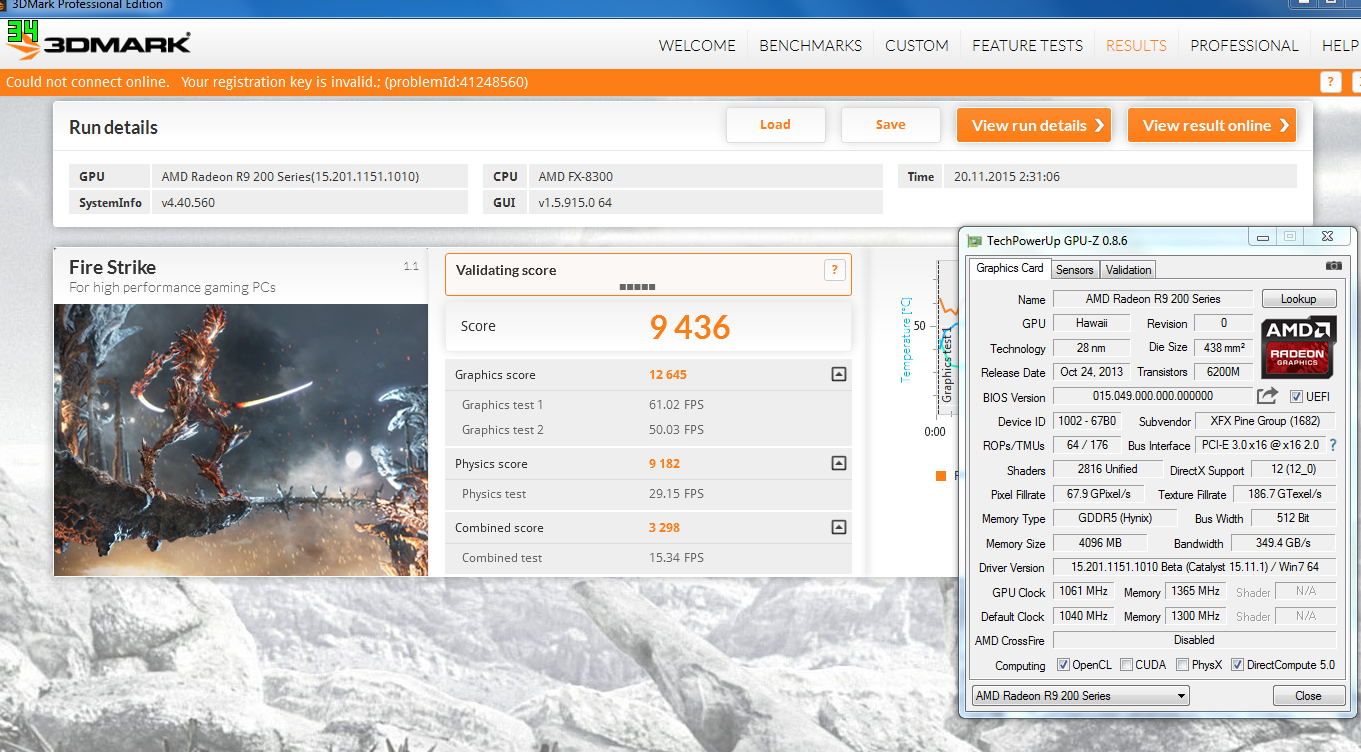
Task: Select the RESULTS tab
Action: pos(1136,46)
